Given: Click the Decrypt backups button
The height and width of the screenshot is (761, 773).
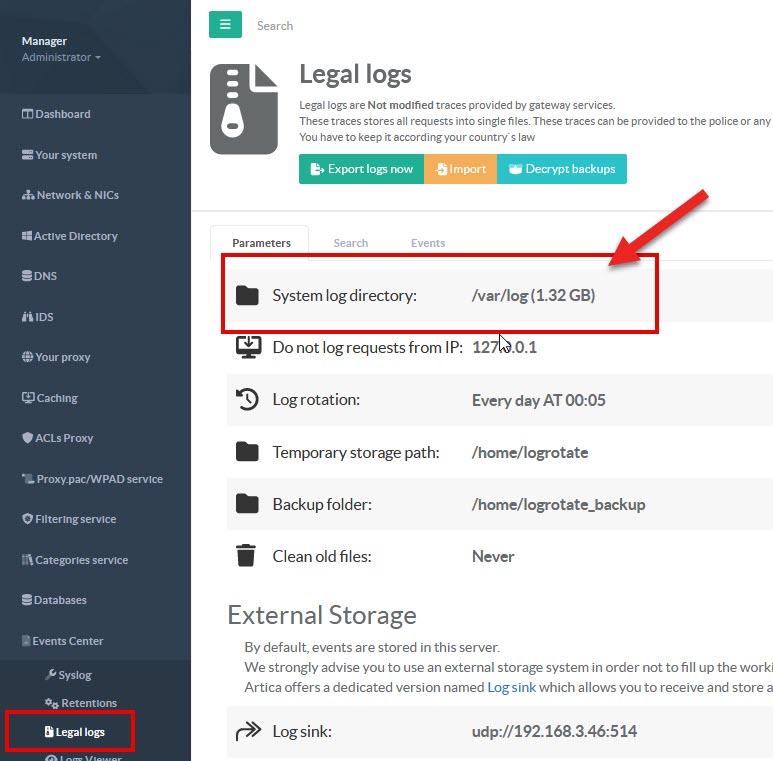Looking at the screenshot, I should [x=562, y=169].
